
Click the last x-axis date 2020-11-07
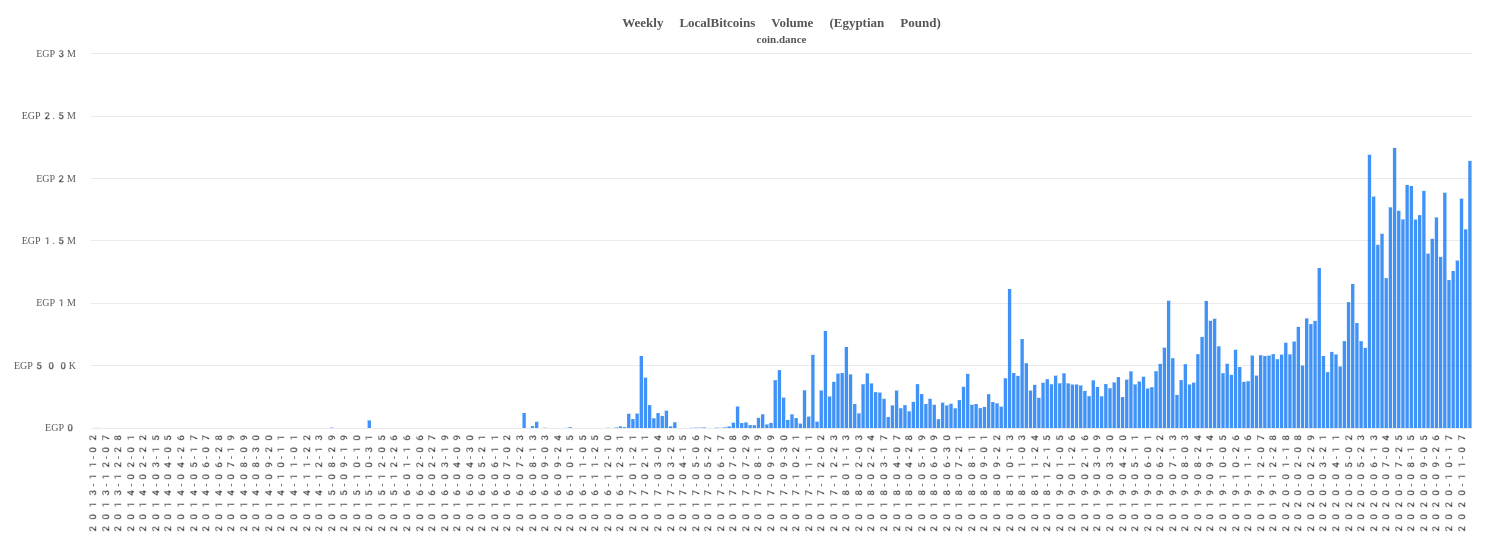point(1461,482)
